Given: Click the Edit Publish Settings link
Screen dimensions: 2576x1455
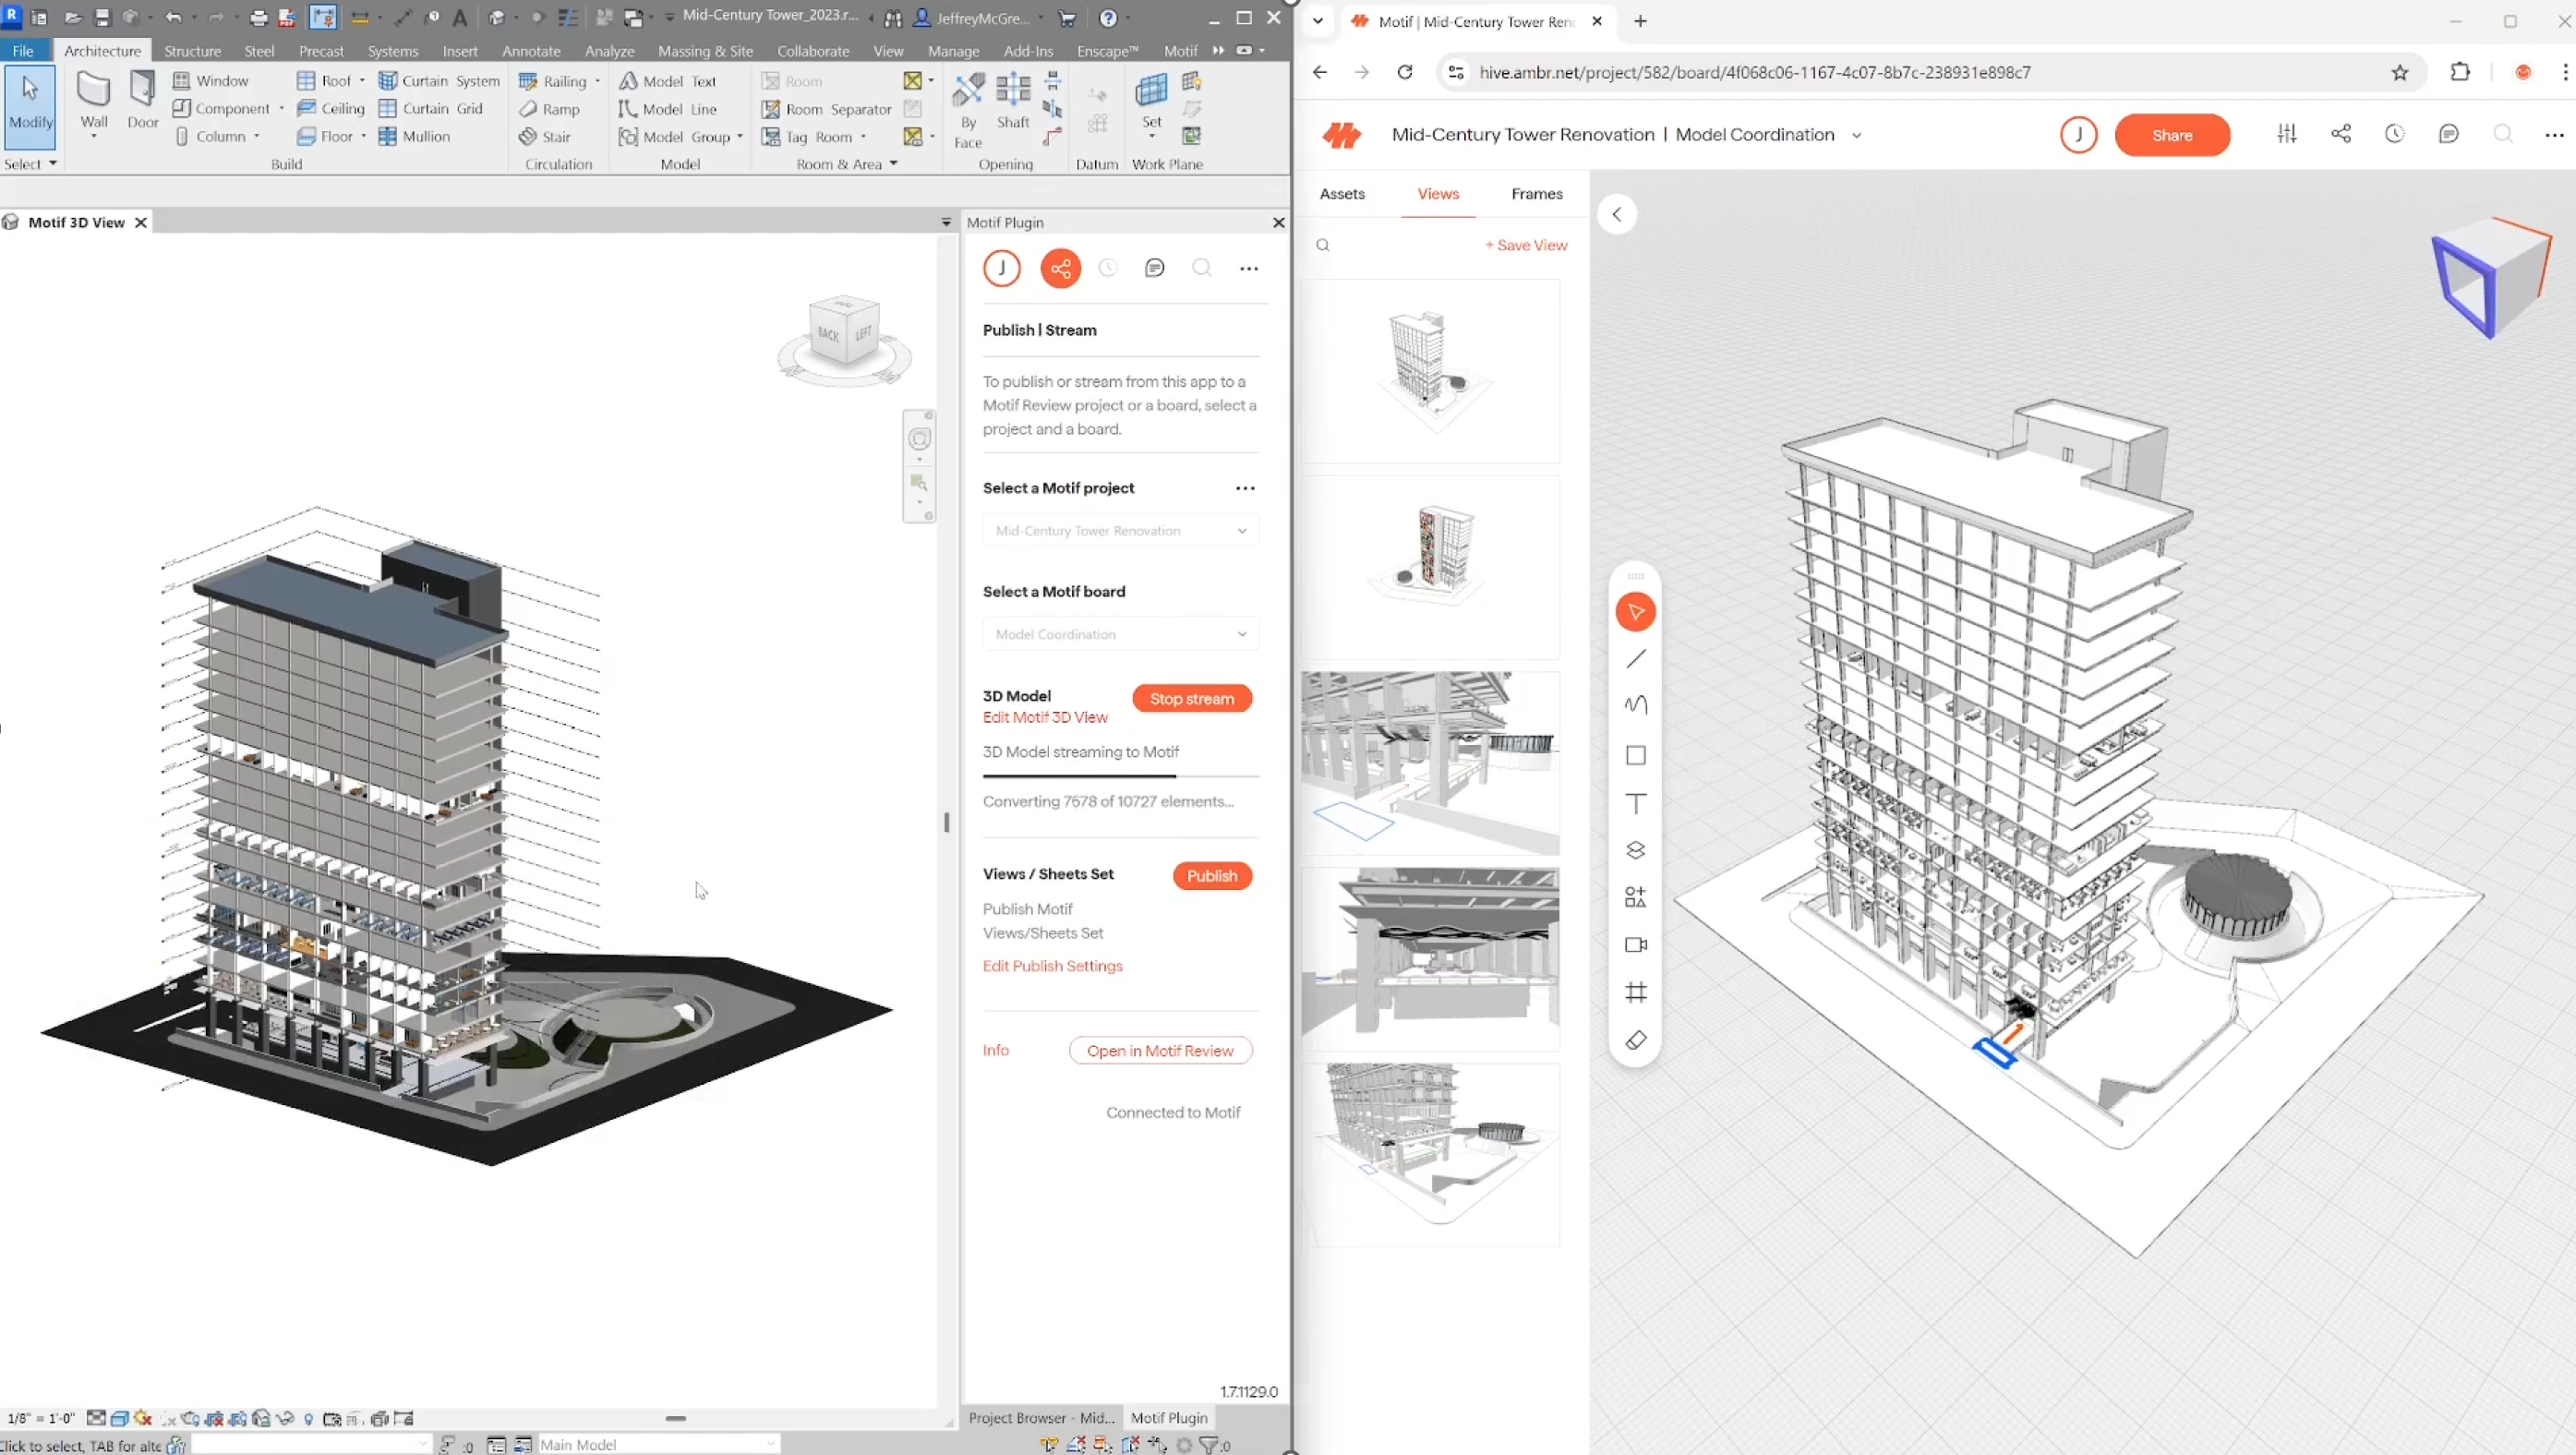Looking at the screenshot, I should [x=1052, y=966].
